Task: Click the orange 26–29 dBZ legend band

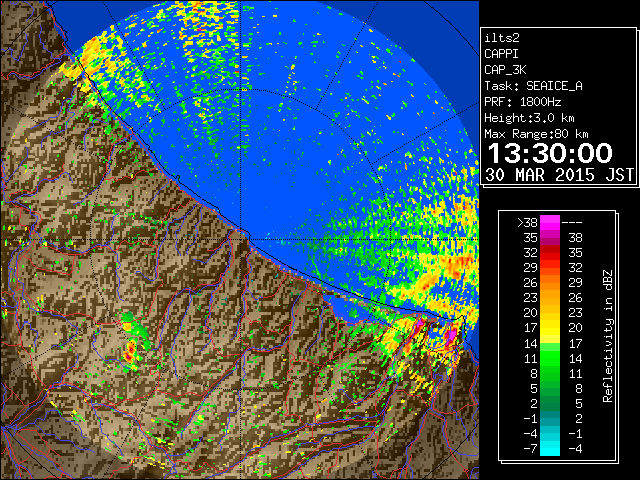Action: 550,282
